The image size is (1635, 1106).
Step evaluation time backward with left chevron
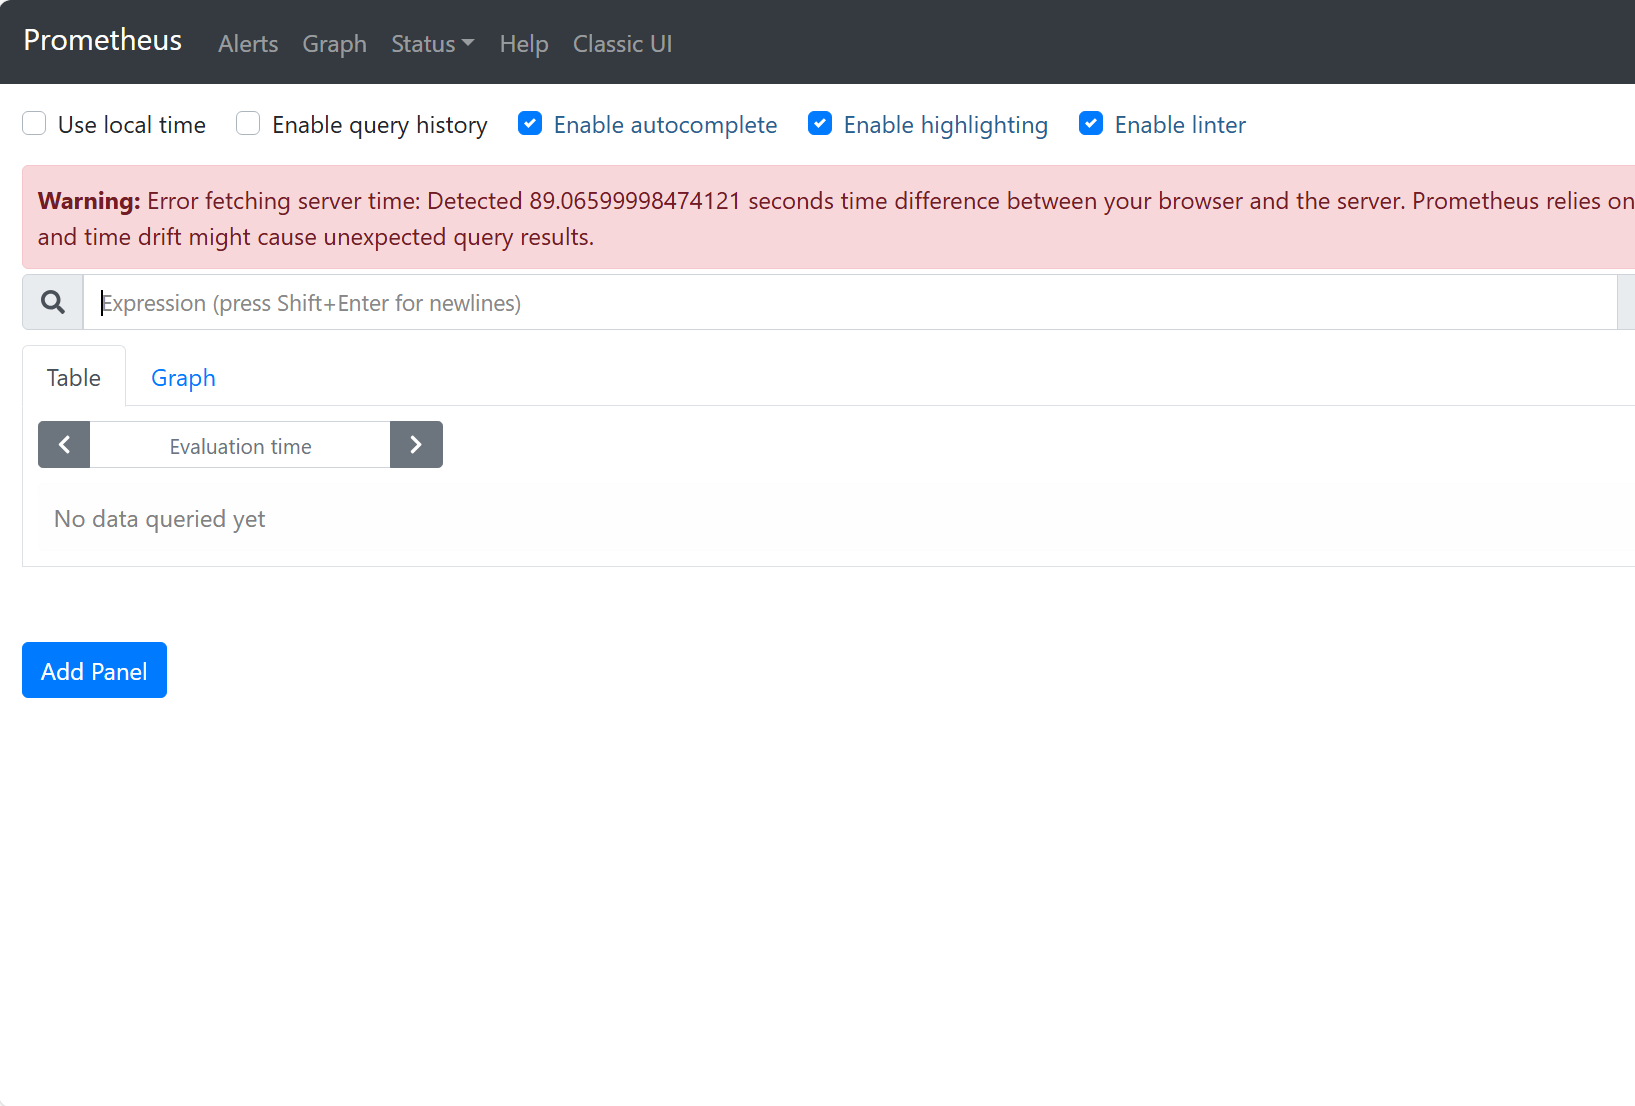(64, 445)
